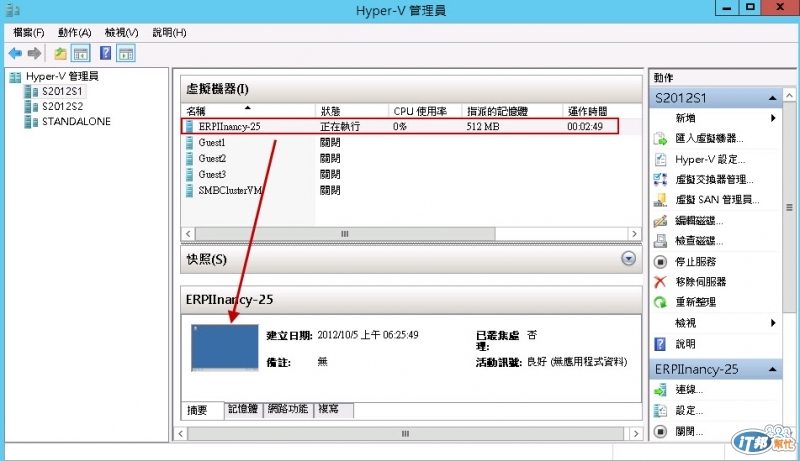
Task: Click center pane bottom scrollbar right arrow
Action: tap(636, 433)
